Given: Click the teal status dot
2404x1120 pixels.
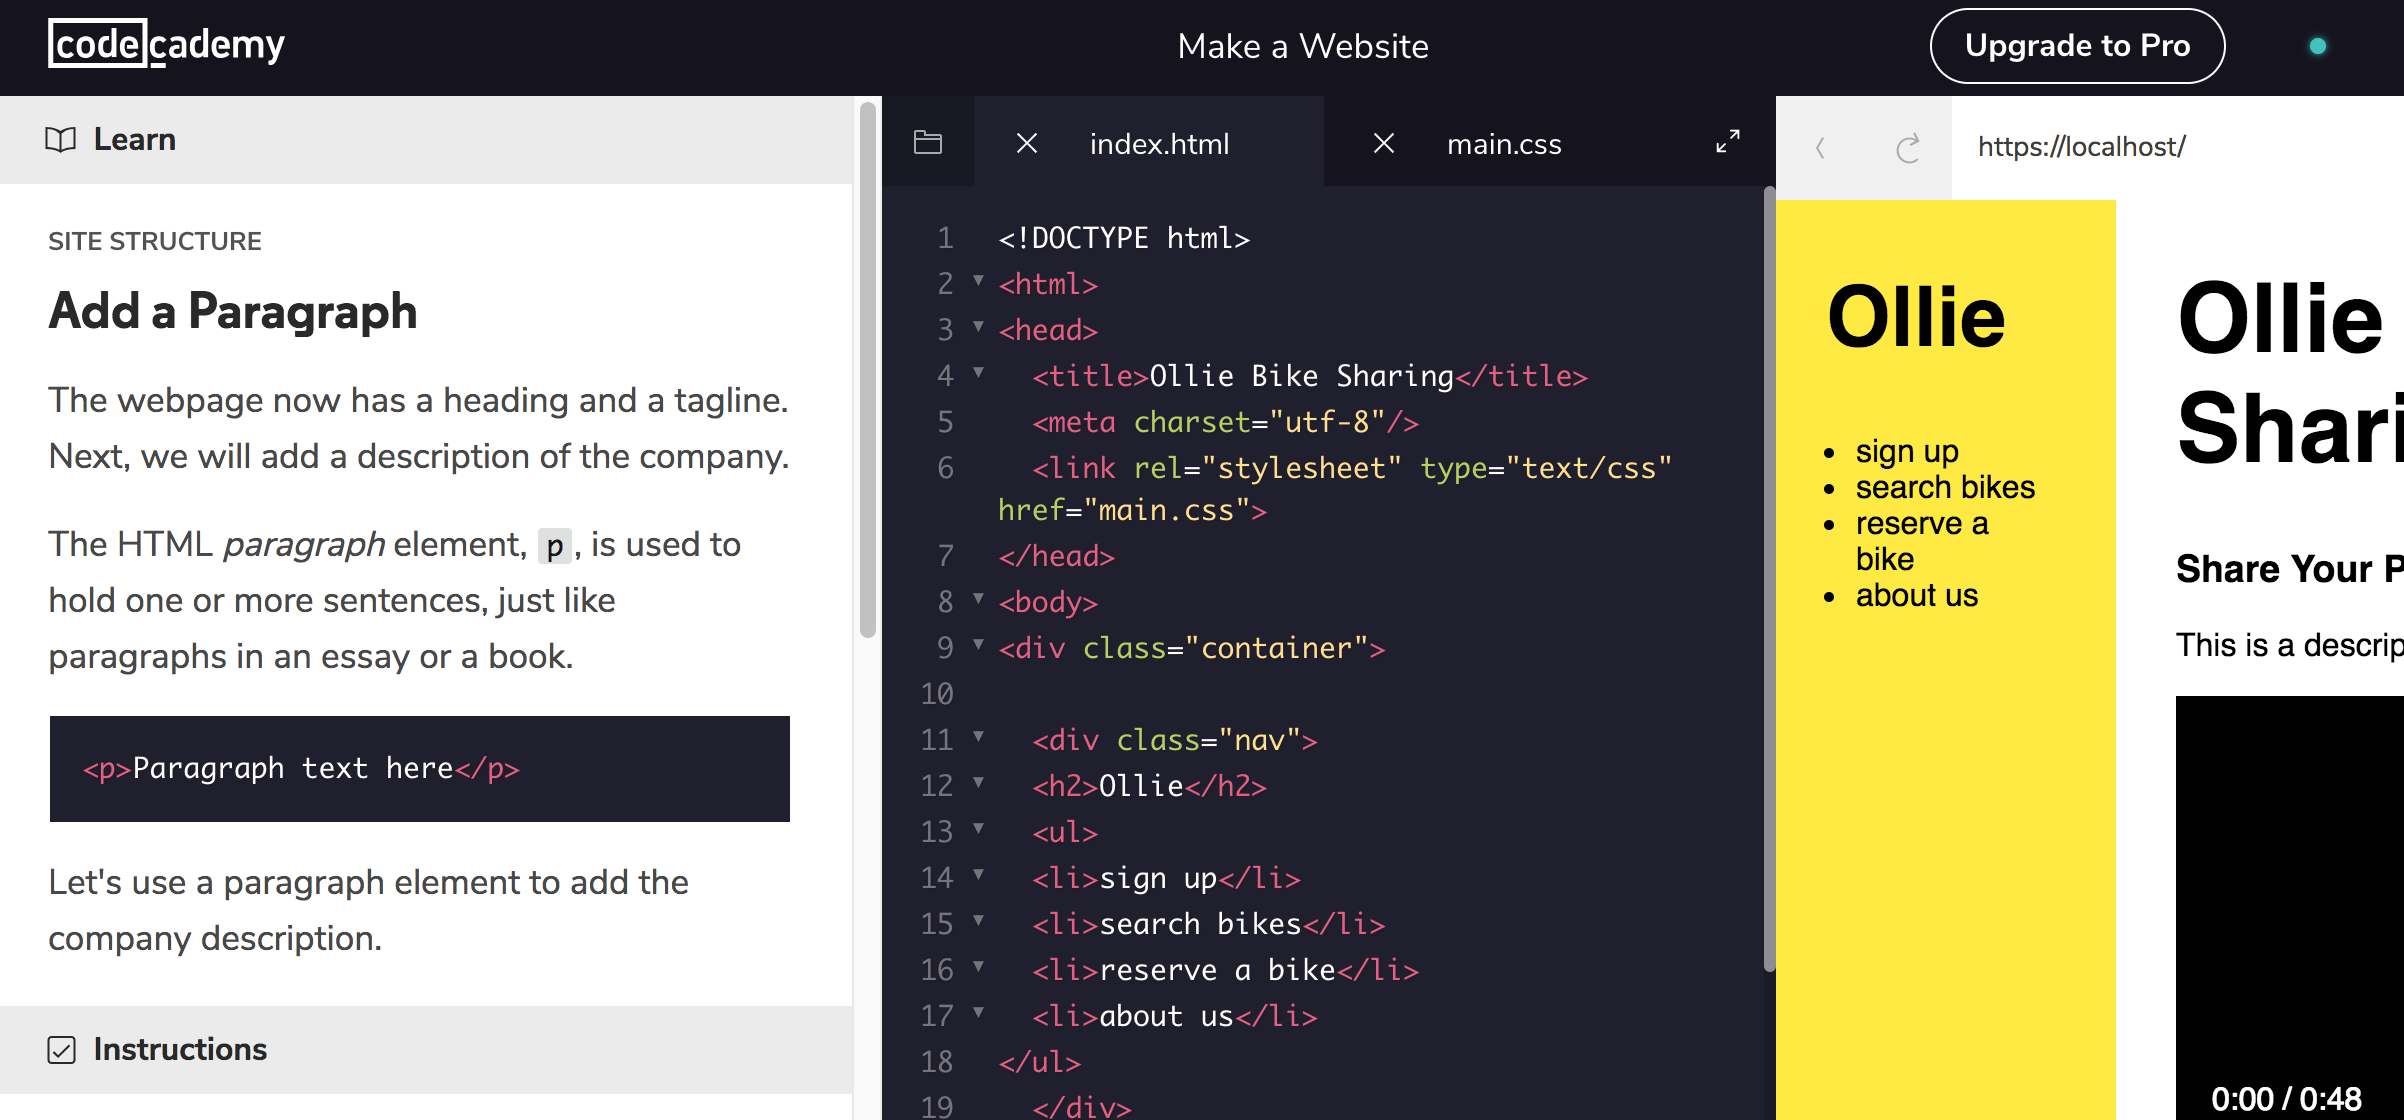Looking at the screenshot, I should click(x=2317, y=46).
